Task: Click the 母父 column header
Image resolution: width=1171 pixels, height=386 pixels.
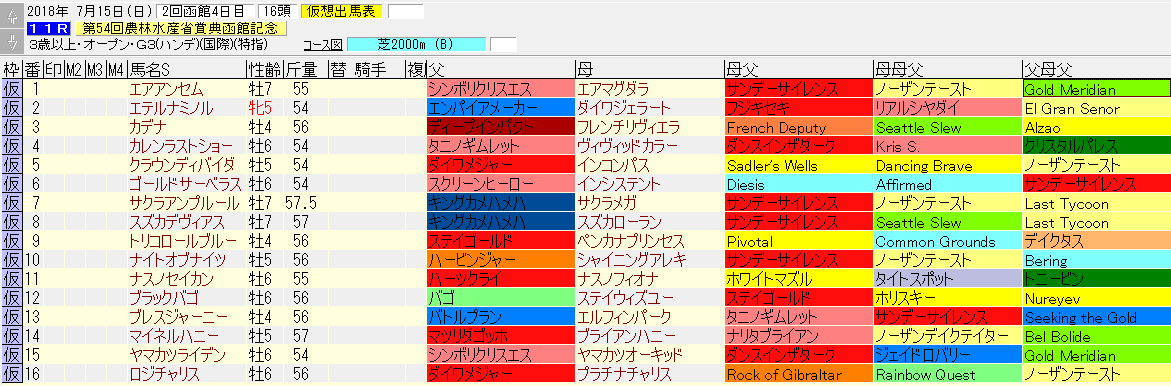Action: pos(798,70)
